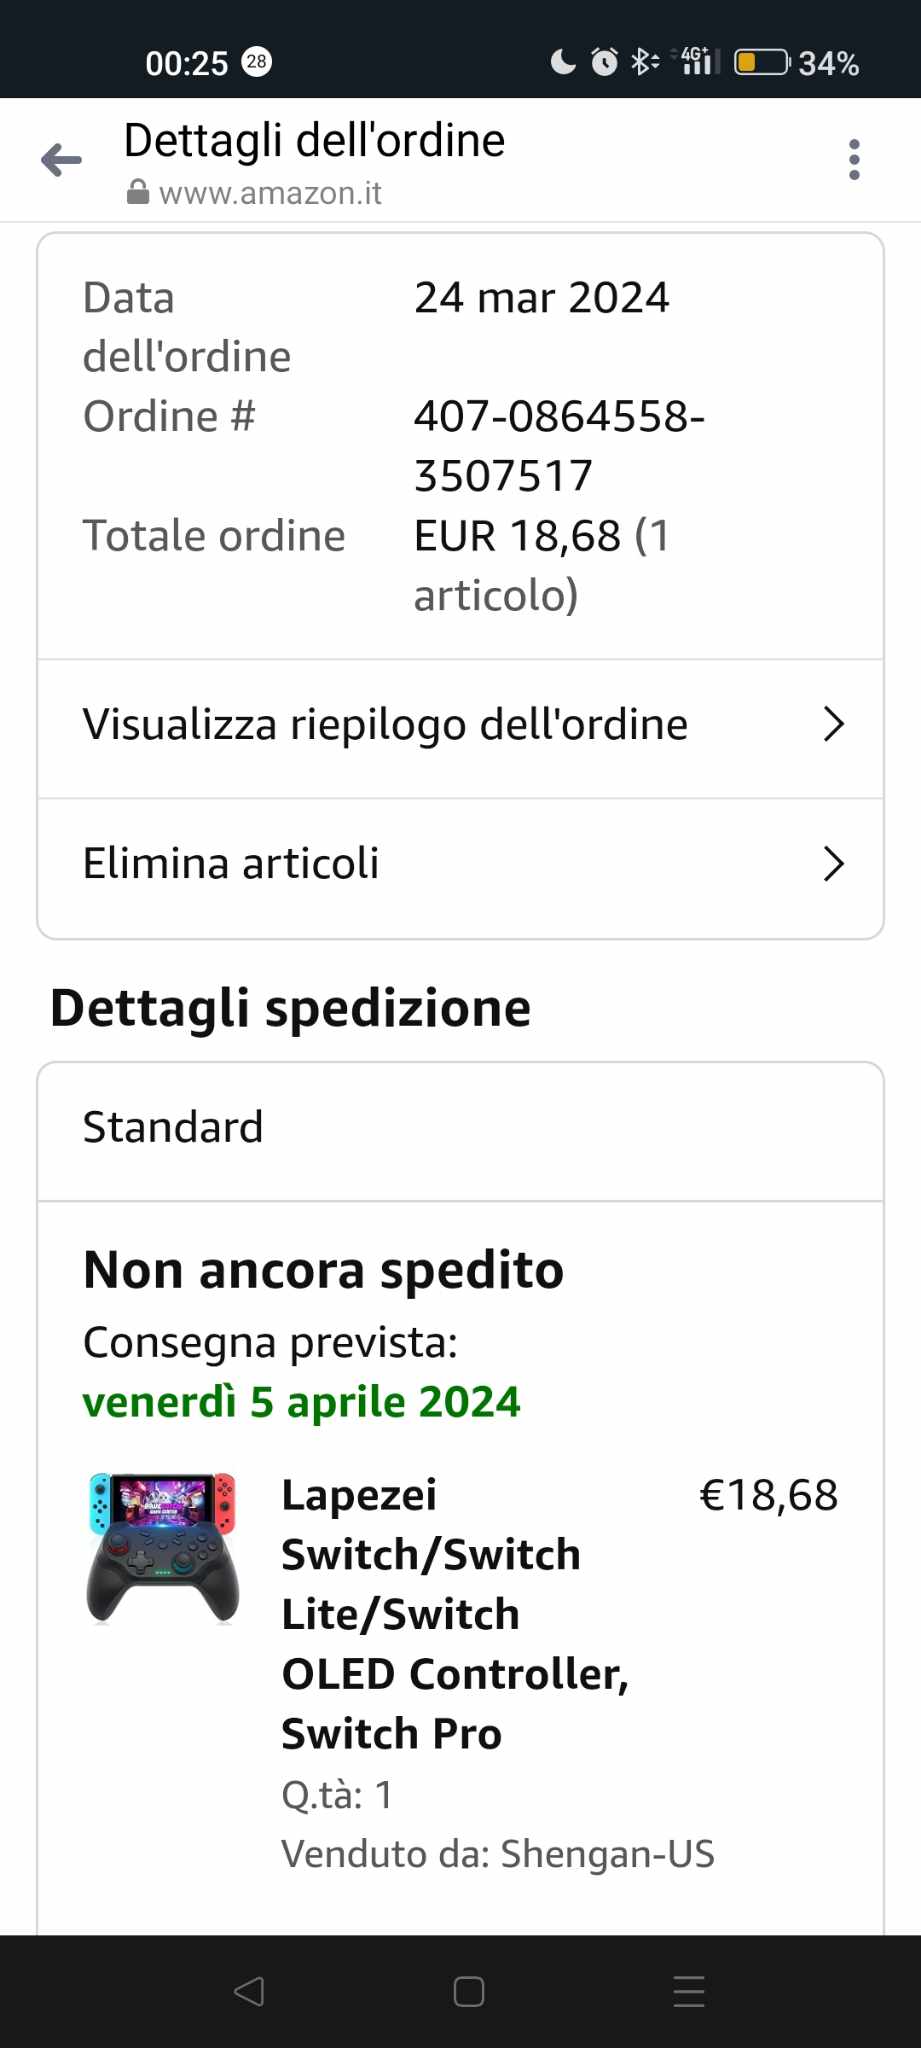Tap delivery date venerdì 5 aprile 2024
The height and width of the screenshot is (2048, 921).
pos(301,1402)
